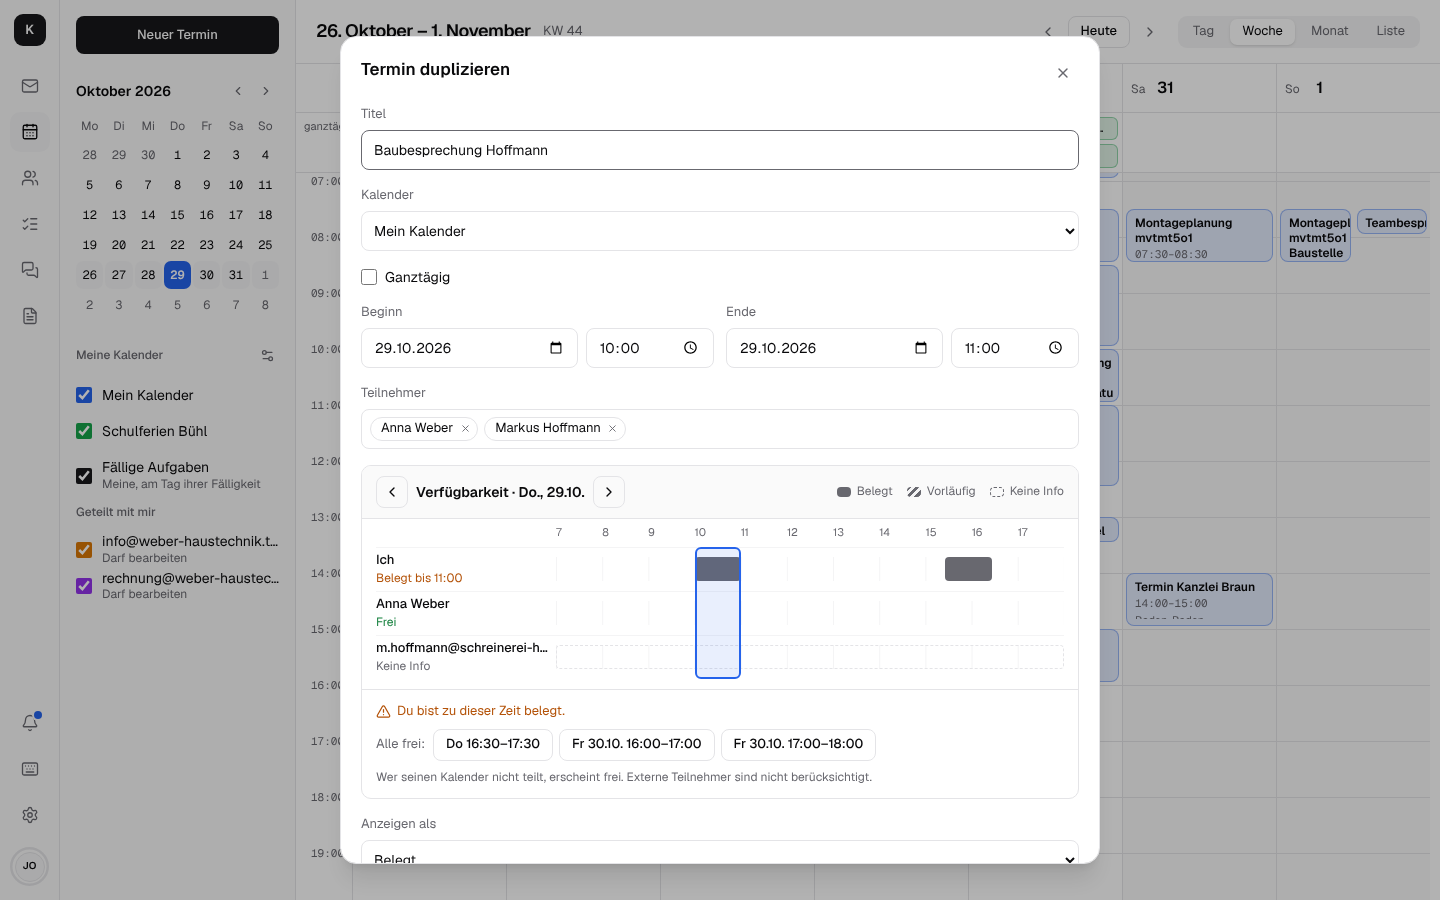Toggle Fällige Aufgaben checkbox

pos(84,476)
